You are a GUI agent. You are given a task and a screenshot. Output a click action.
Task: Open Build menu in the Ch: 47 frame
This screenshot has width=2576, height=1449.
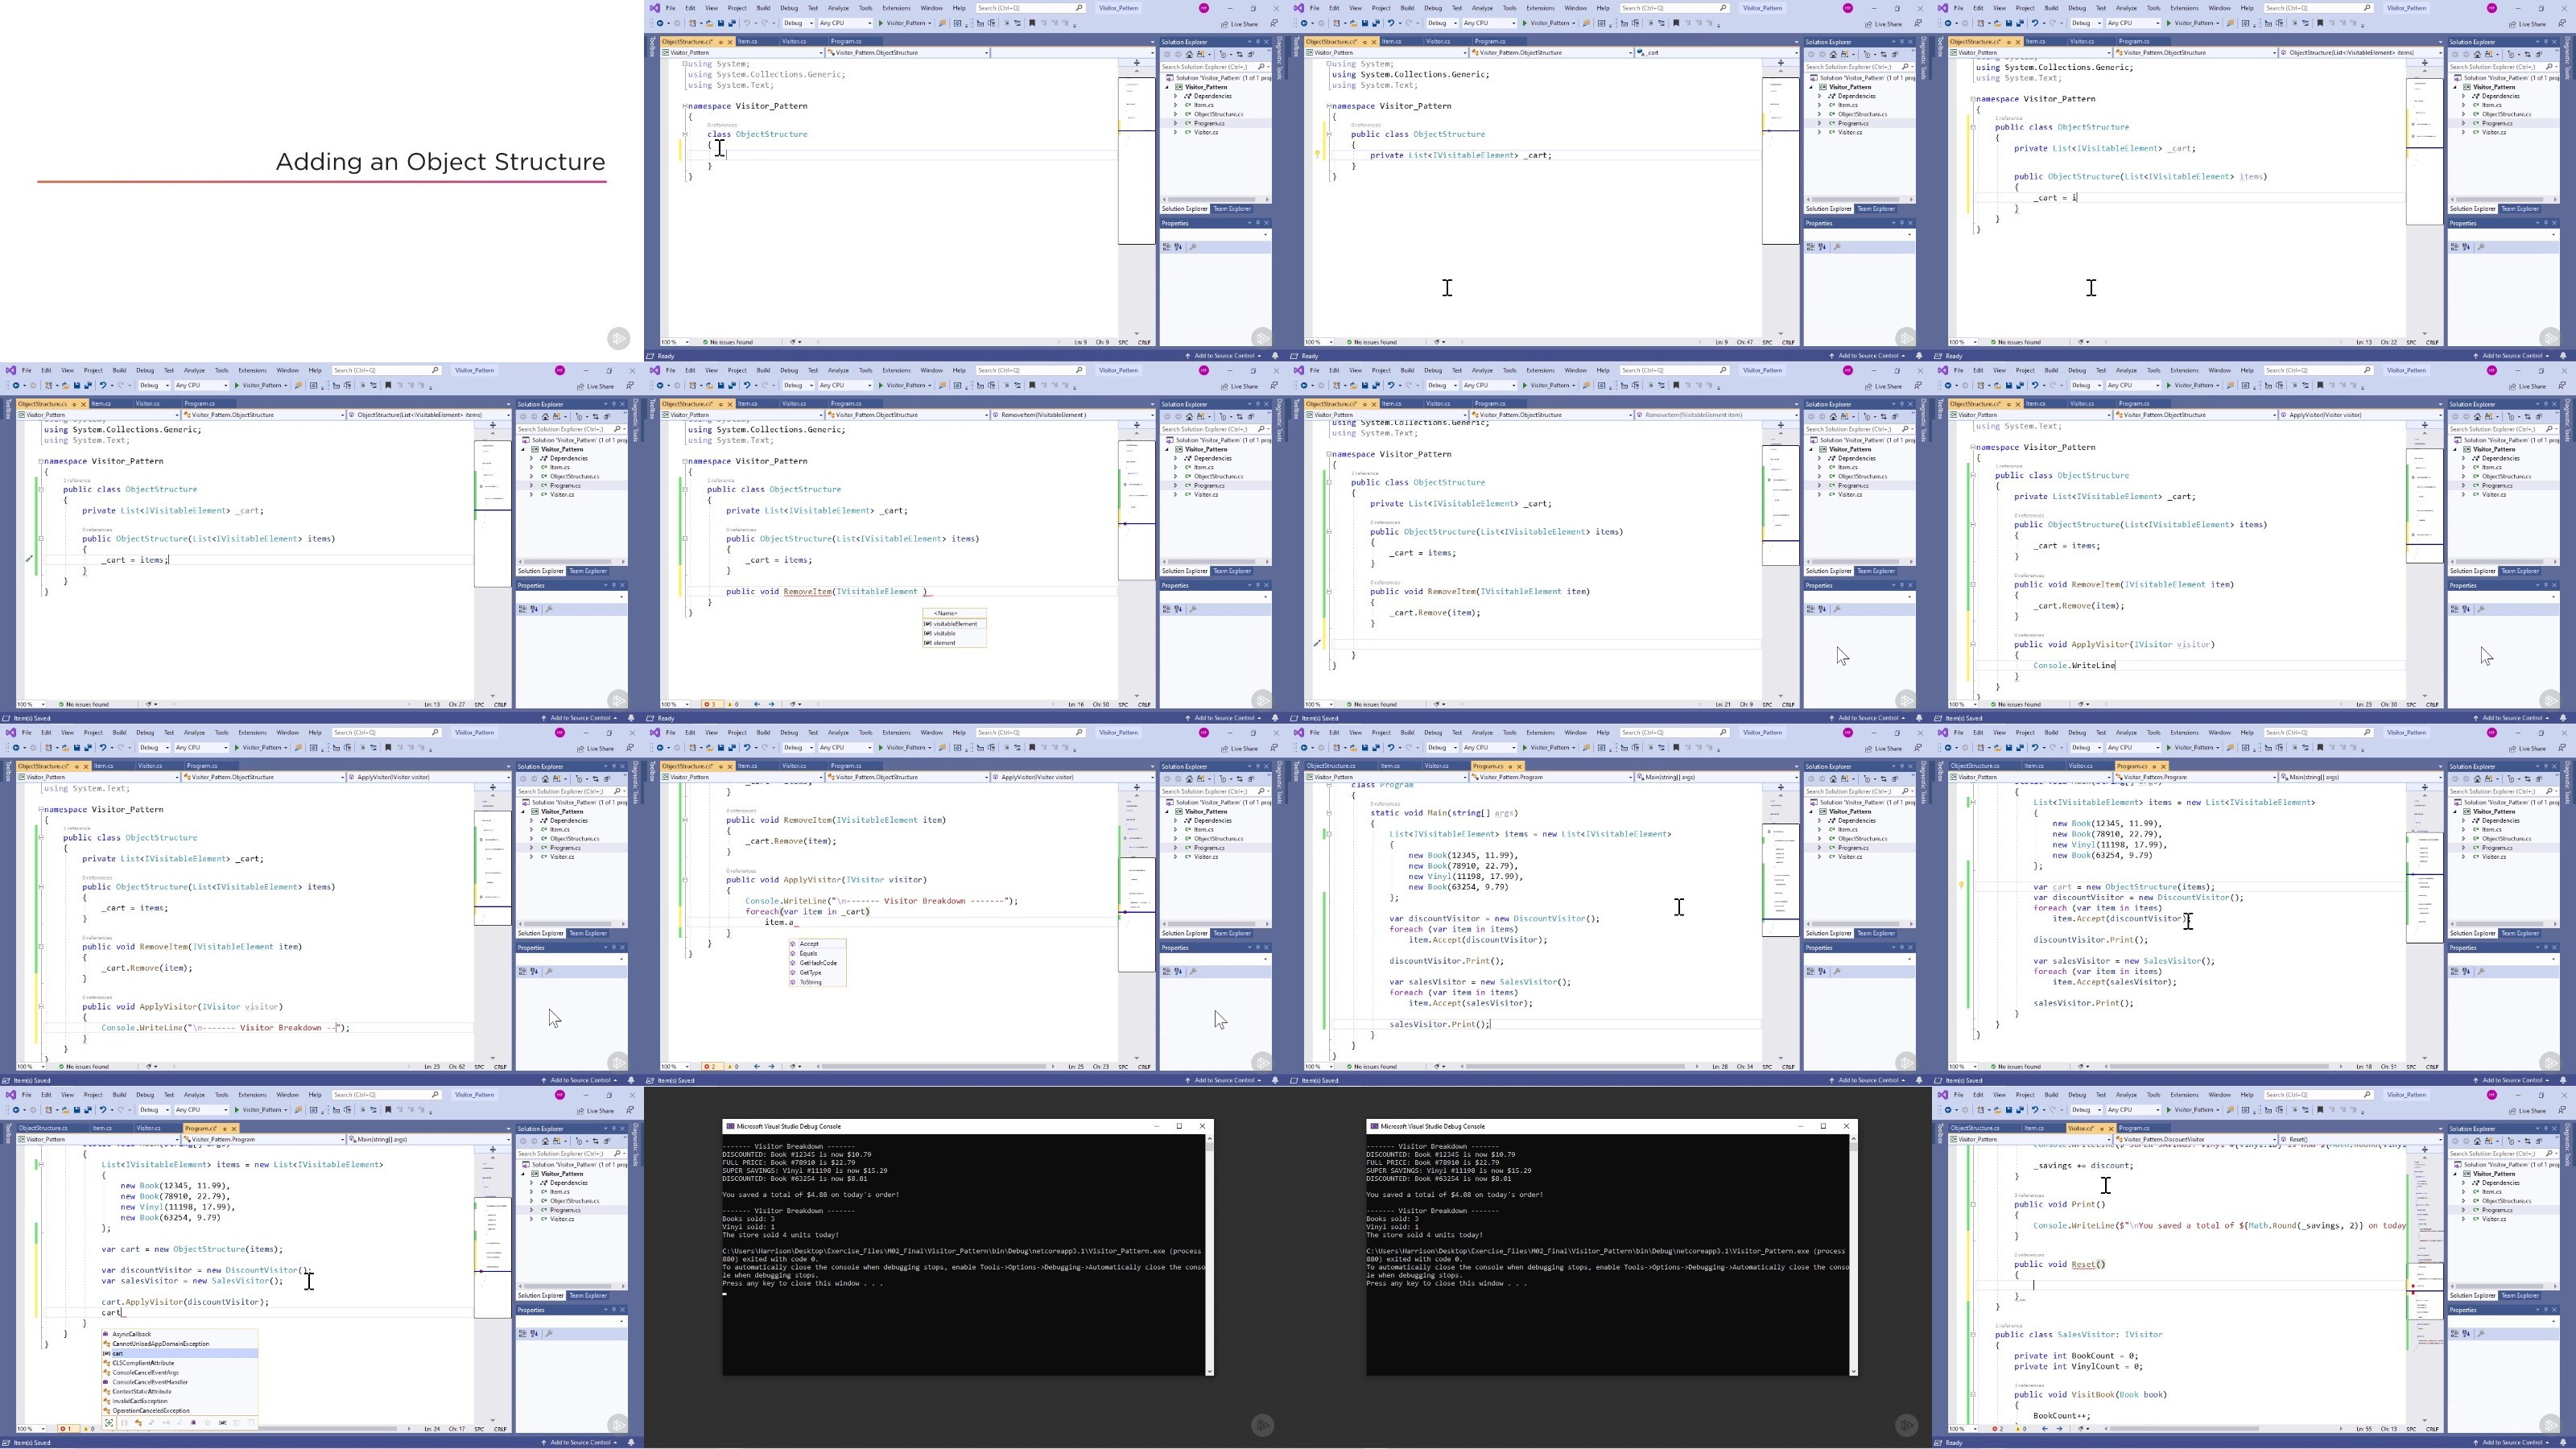[1407, 8]
